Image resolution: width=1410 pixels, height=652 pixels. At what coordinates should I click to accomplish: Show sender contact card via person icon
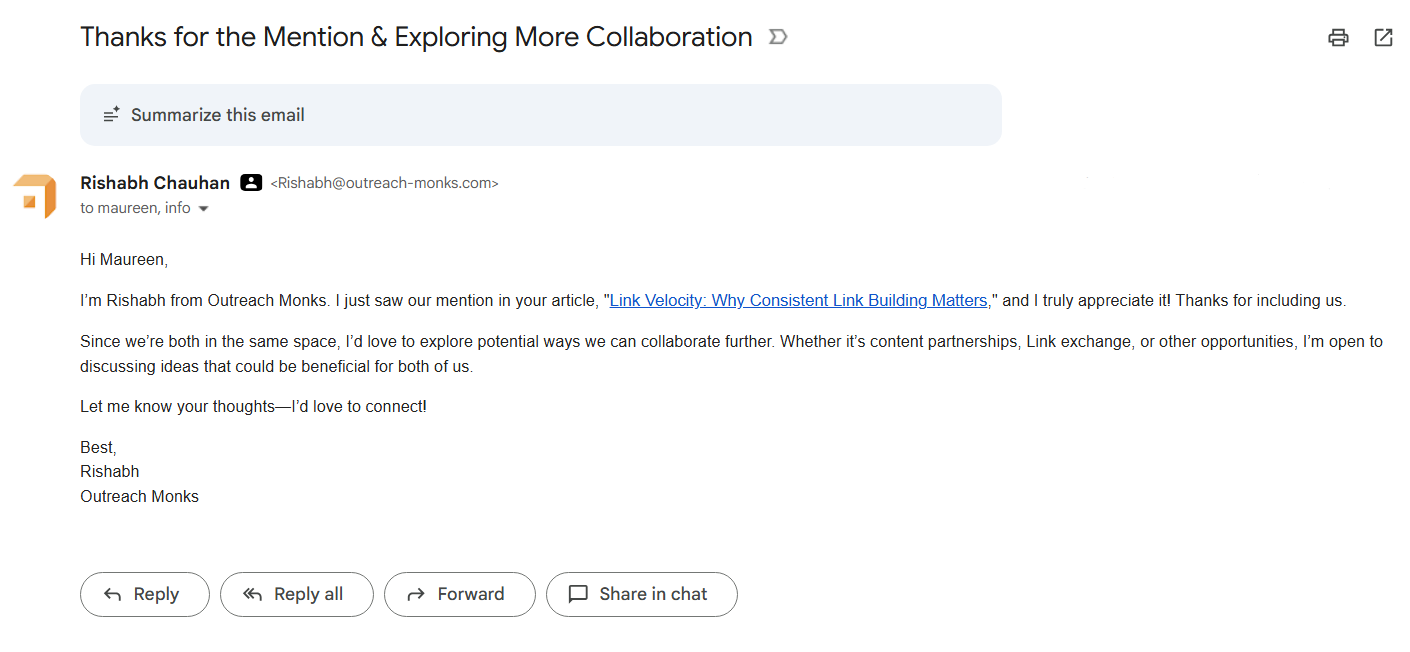(250, 182)
